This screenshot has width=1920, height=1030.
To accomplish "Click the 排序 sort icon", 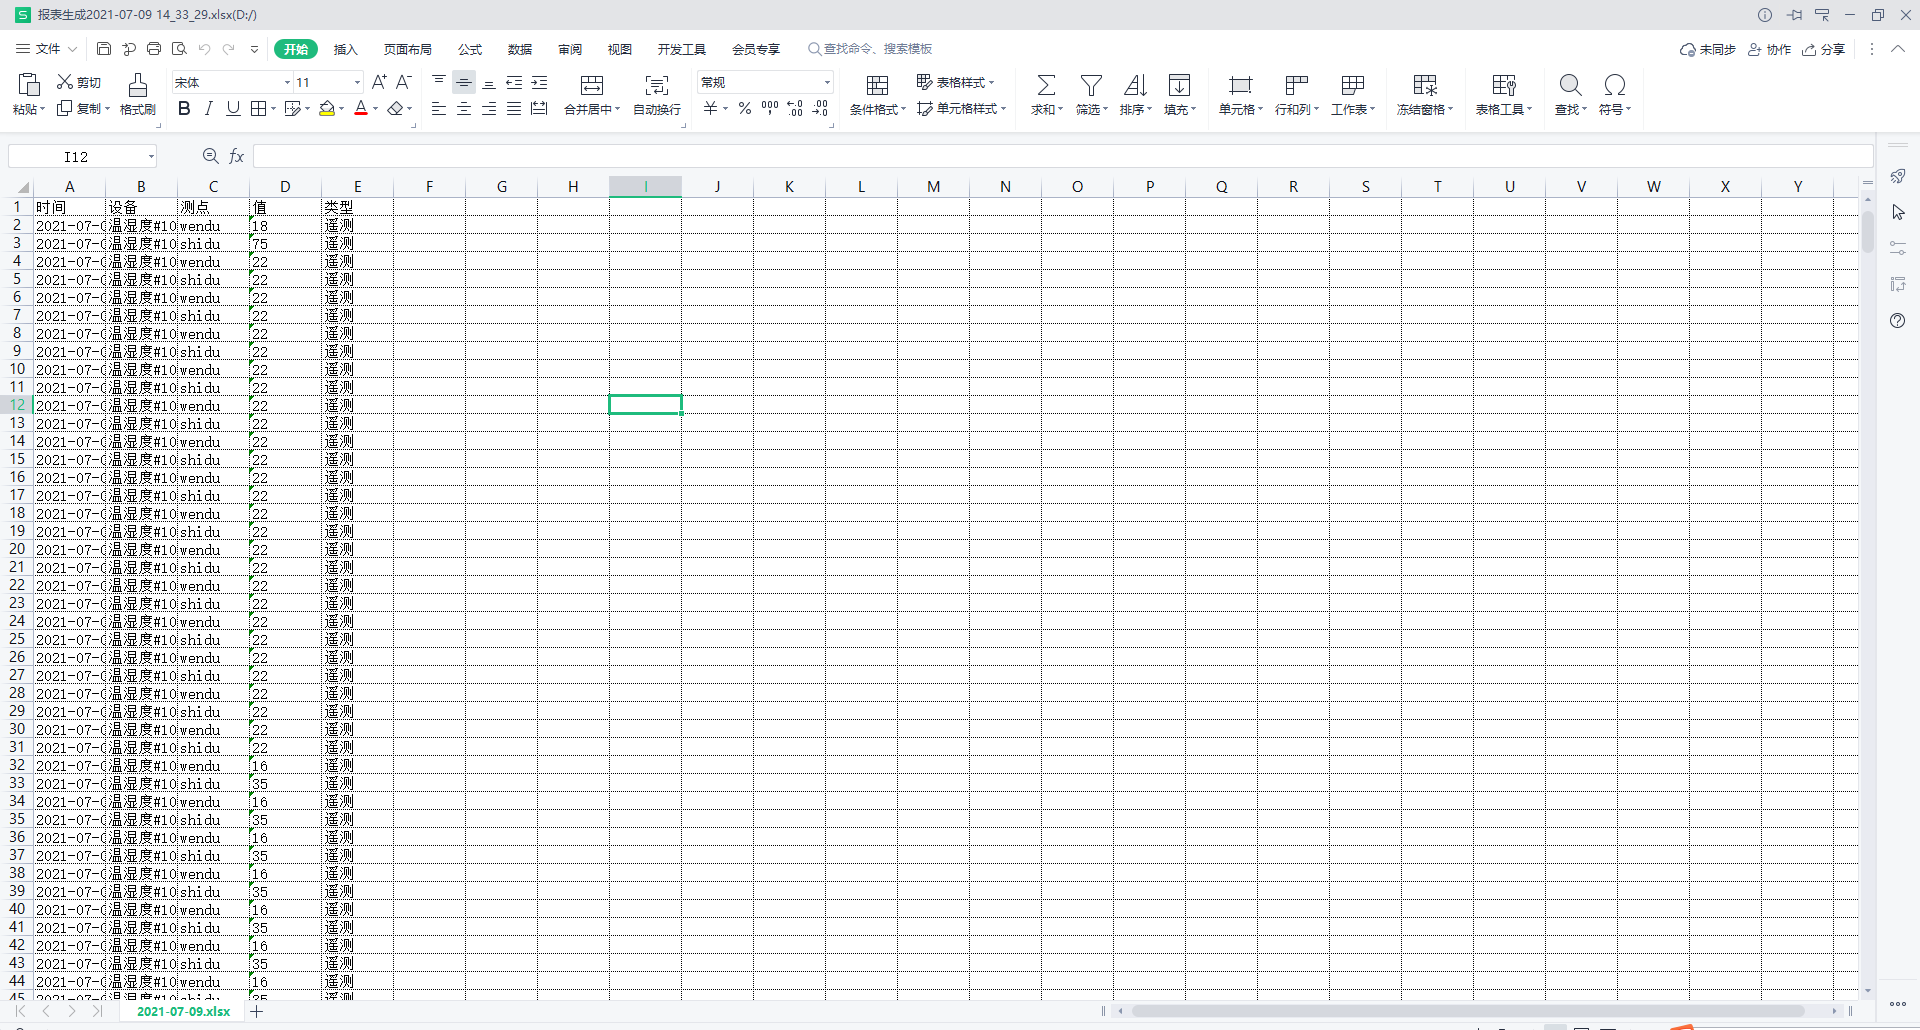I will click(1135, 85).
